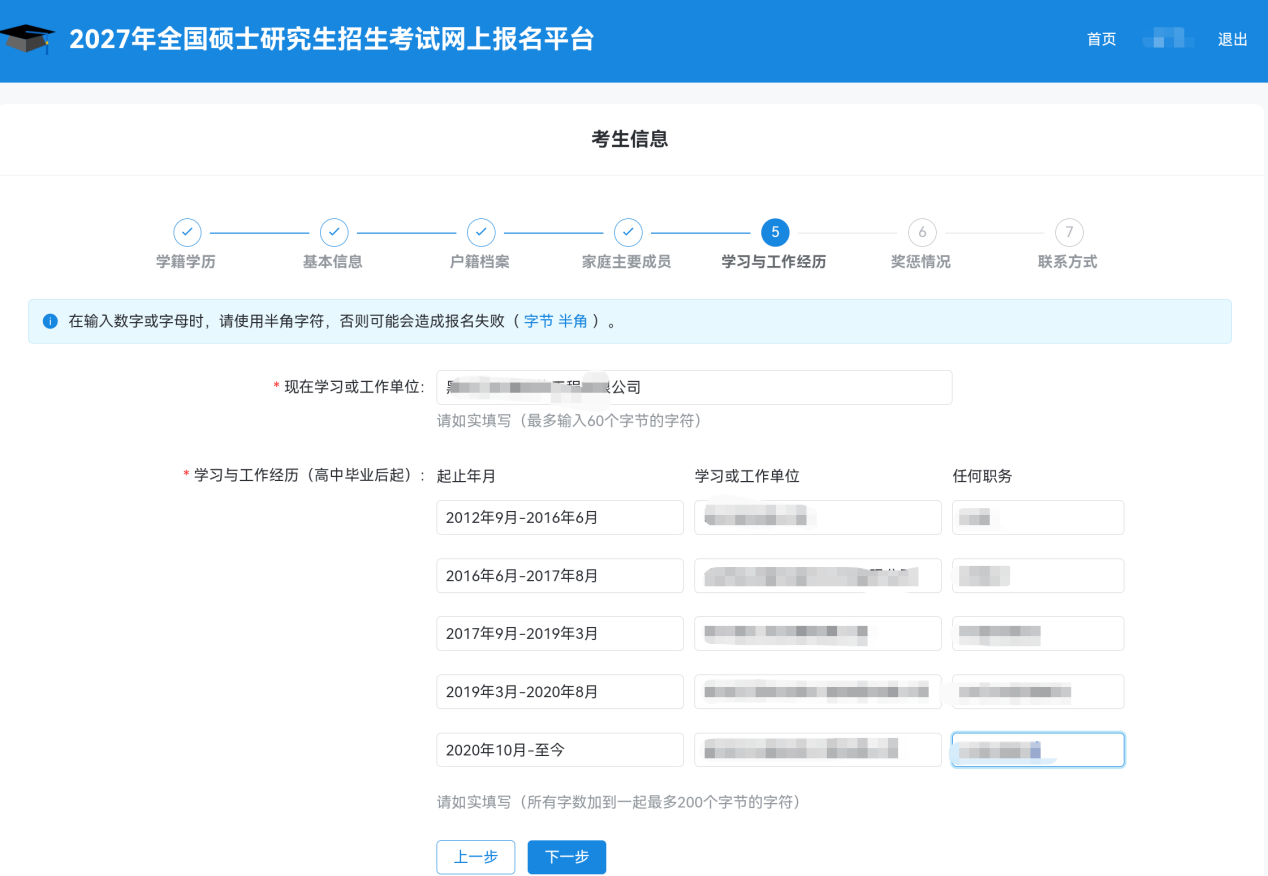Click 退出 to log out
Image resolution: width=1268 pixels, height=876 pixels.
tap(1233, 39)
